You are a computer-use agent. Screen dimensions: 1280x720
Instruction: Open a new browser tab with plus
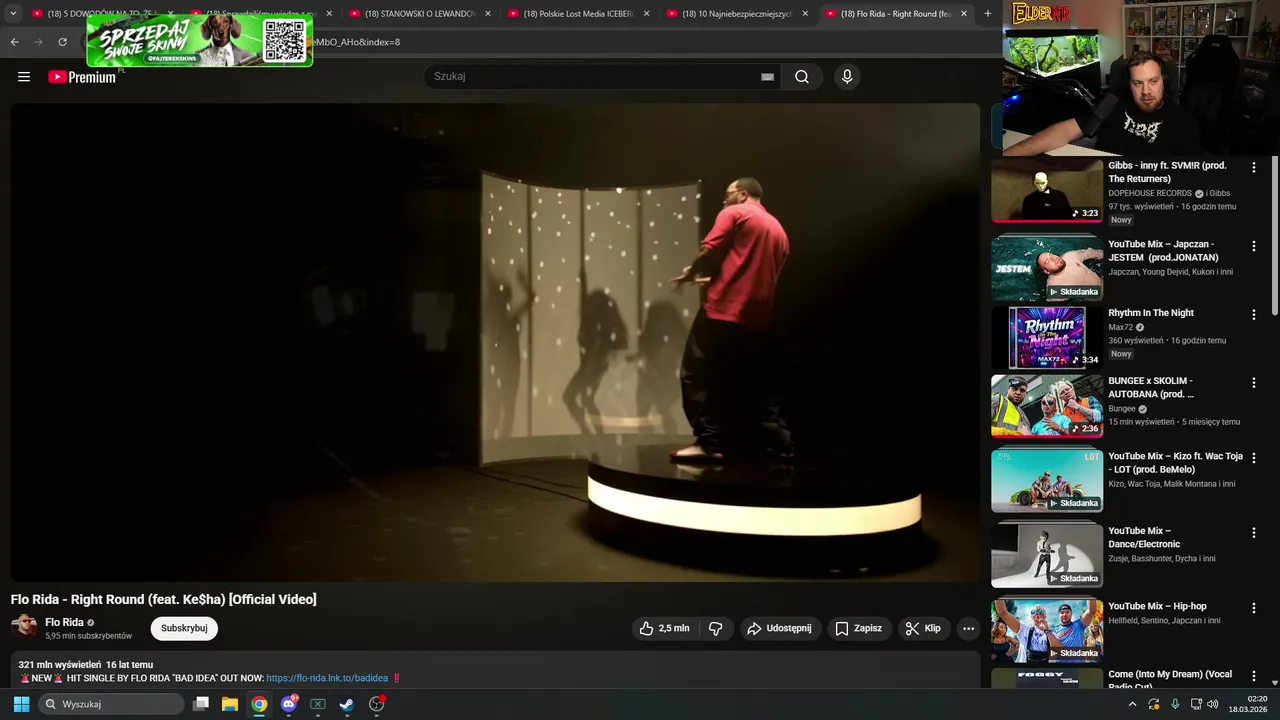point(988,14)
